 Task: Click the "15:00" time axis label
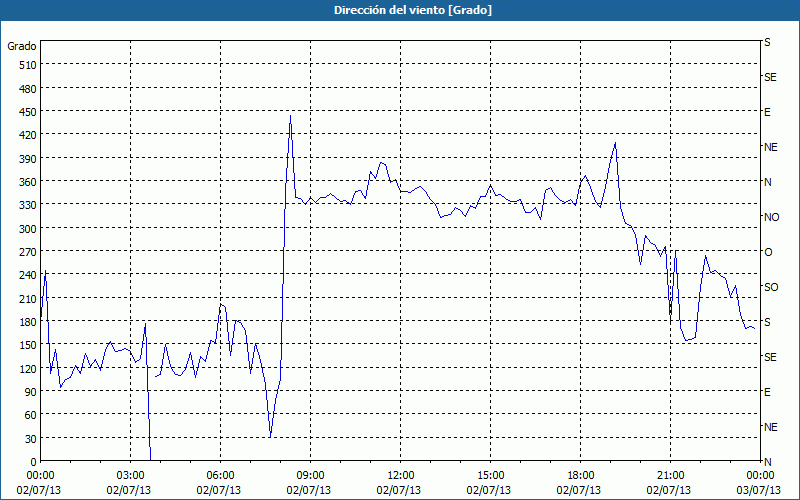(x=490, y=476)
